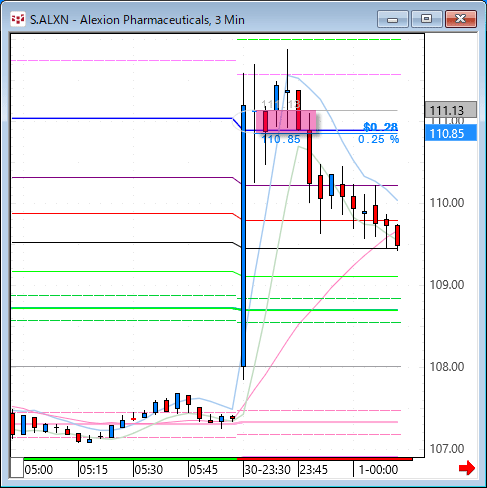Click the 110.85 label under the pink box
The image size is (487, 488).
281,139
